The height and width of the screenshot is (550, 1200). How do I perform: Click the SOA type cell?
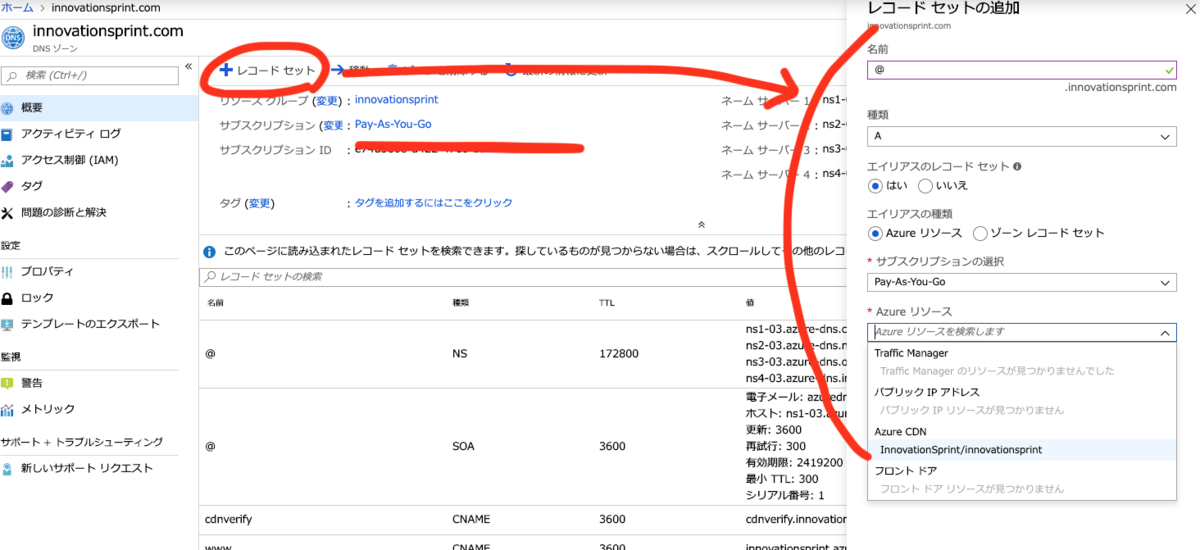coord(463,448)
